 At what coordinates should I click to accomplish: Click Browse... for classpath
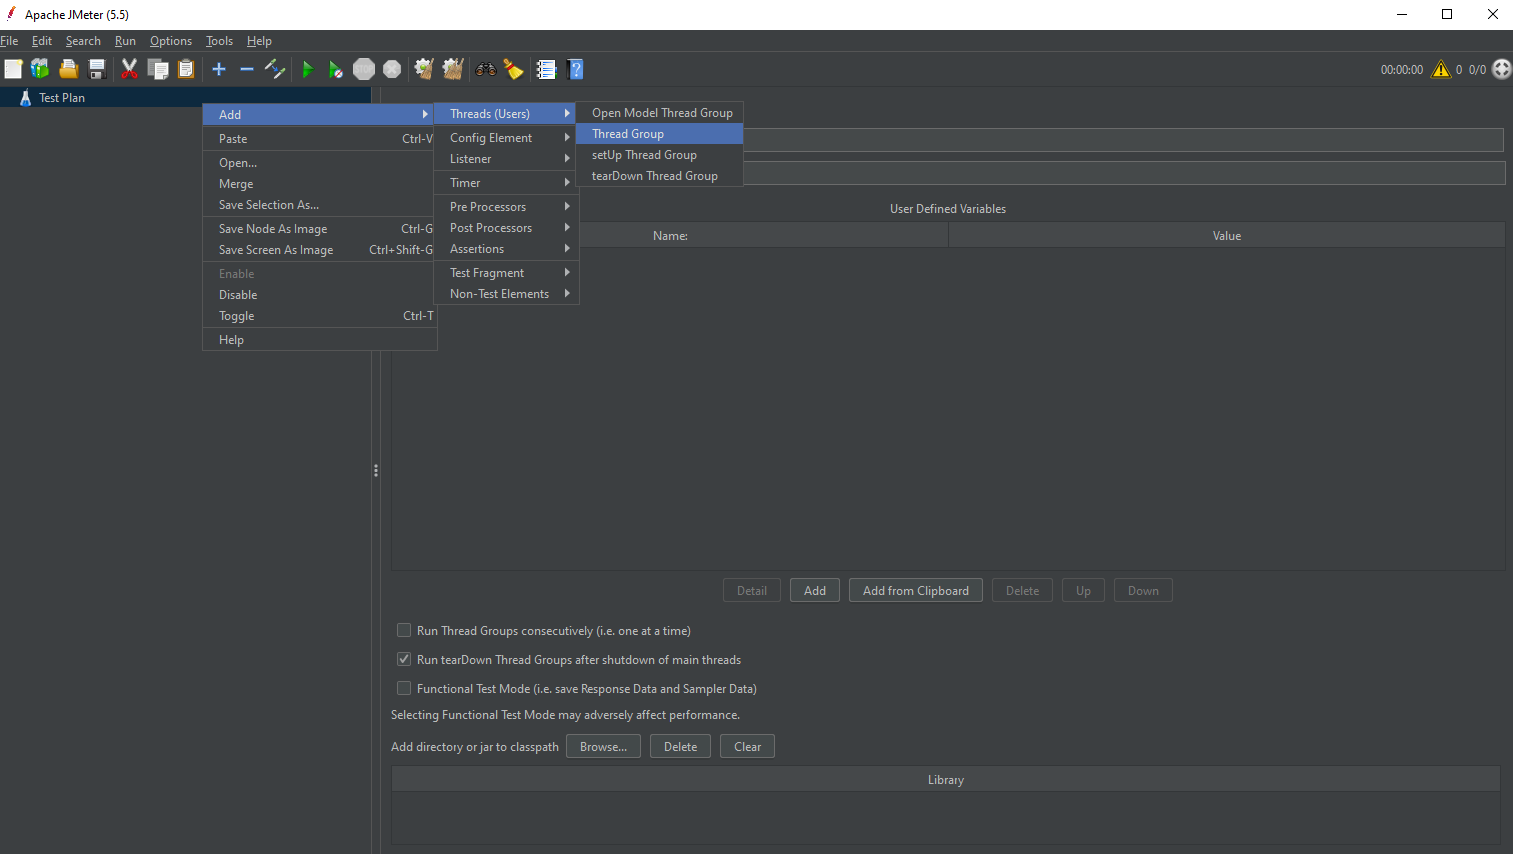pos(603,747)
